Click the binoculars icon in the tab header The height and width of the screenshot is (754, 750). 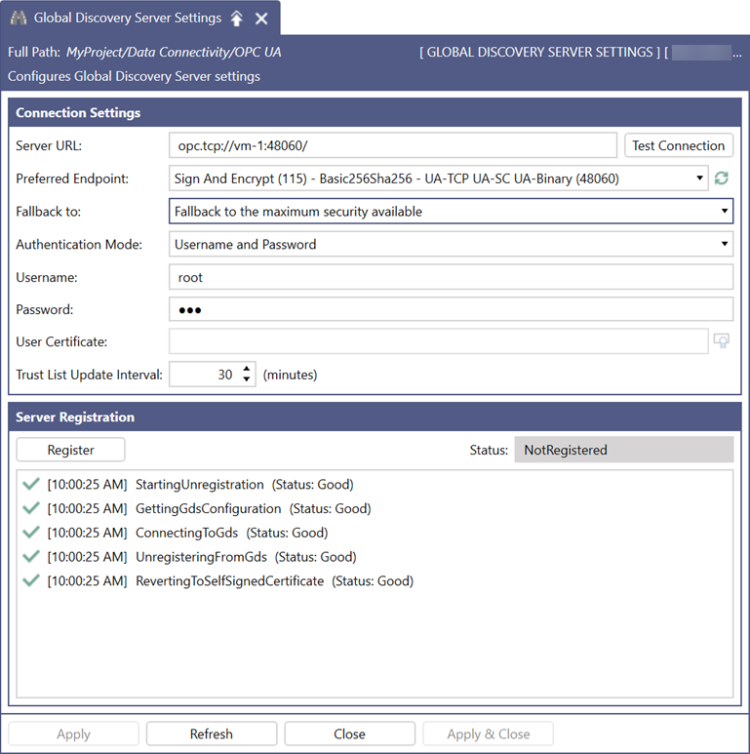[18, 18]
